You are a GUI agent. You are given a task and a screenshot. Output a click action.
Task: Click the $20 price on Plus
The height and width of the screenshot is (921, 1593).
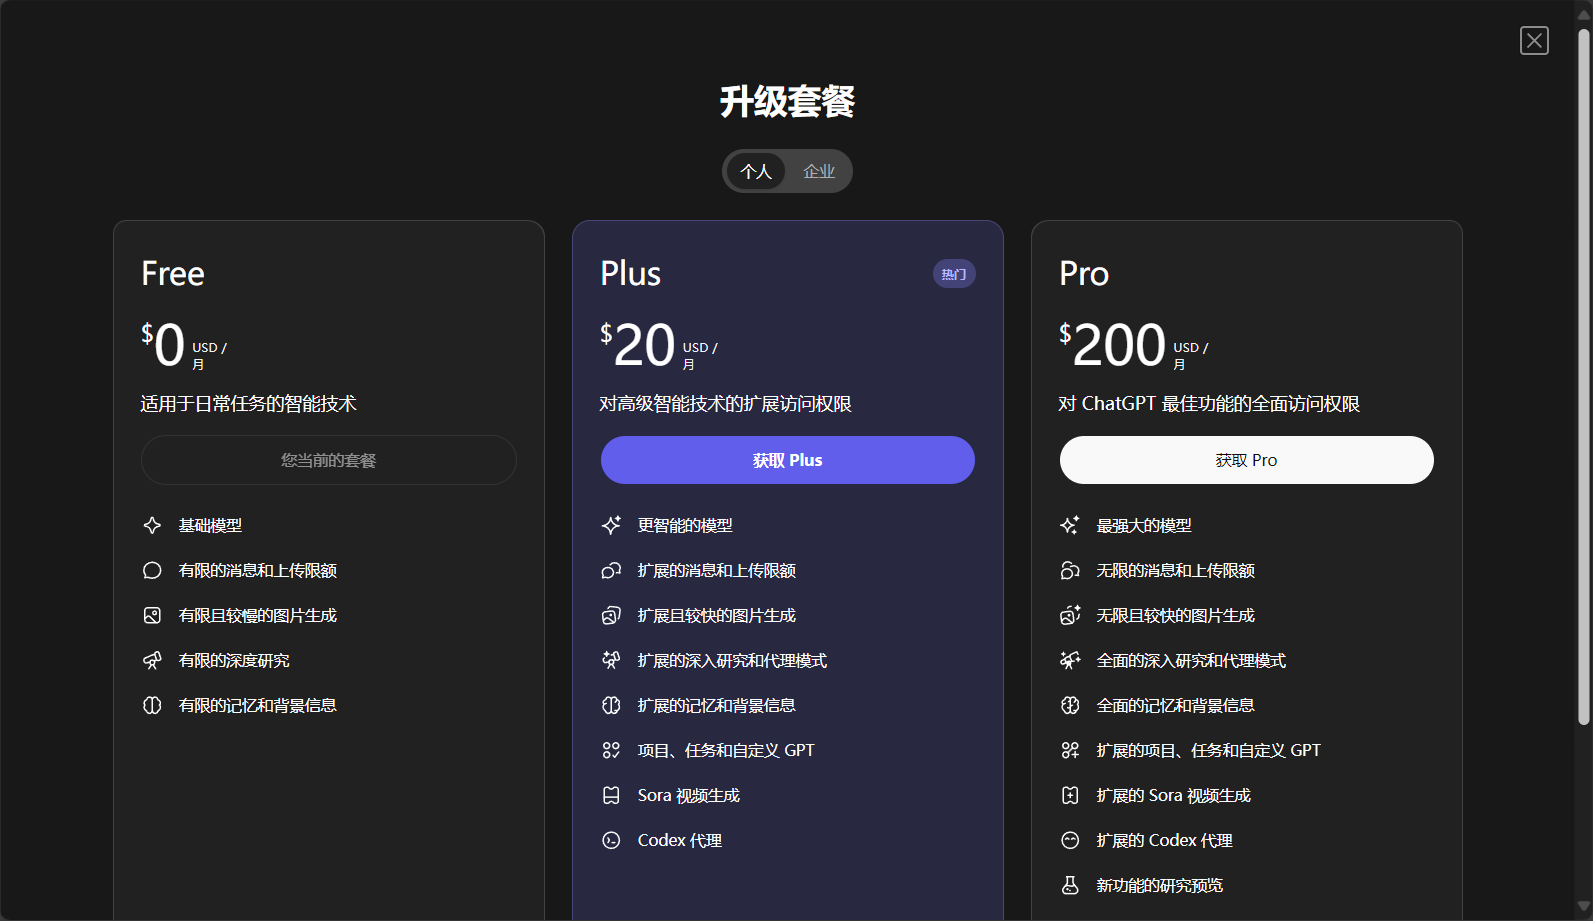[638, 345]
